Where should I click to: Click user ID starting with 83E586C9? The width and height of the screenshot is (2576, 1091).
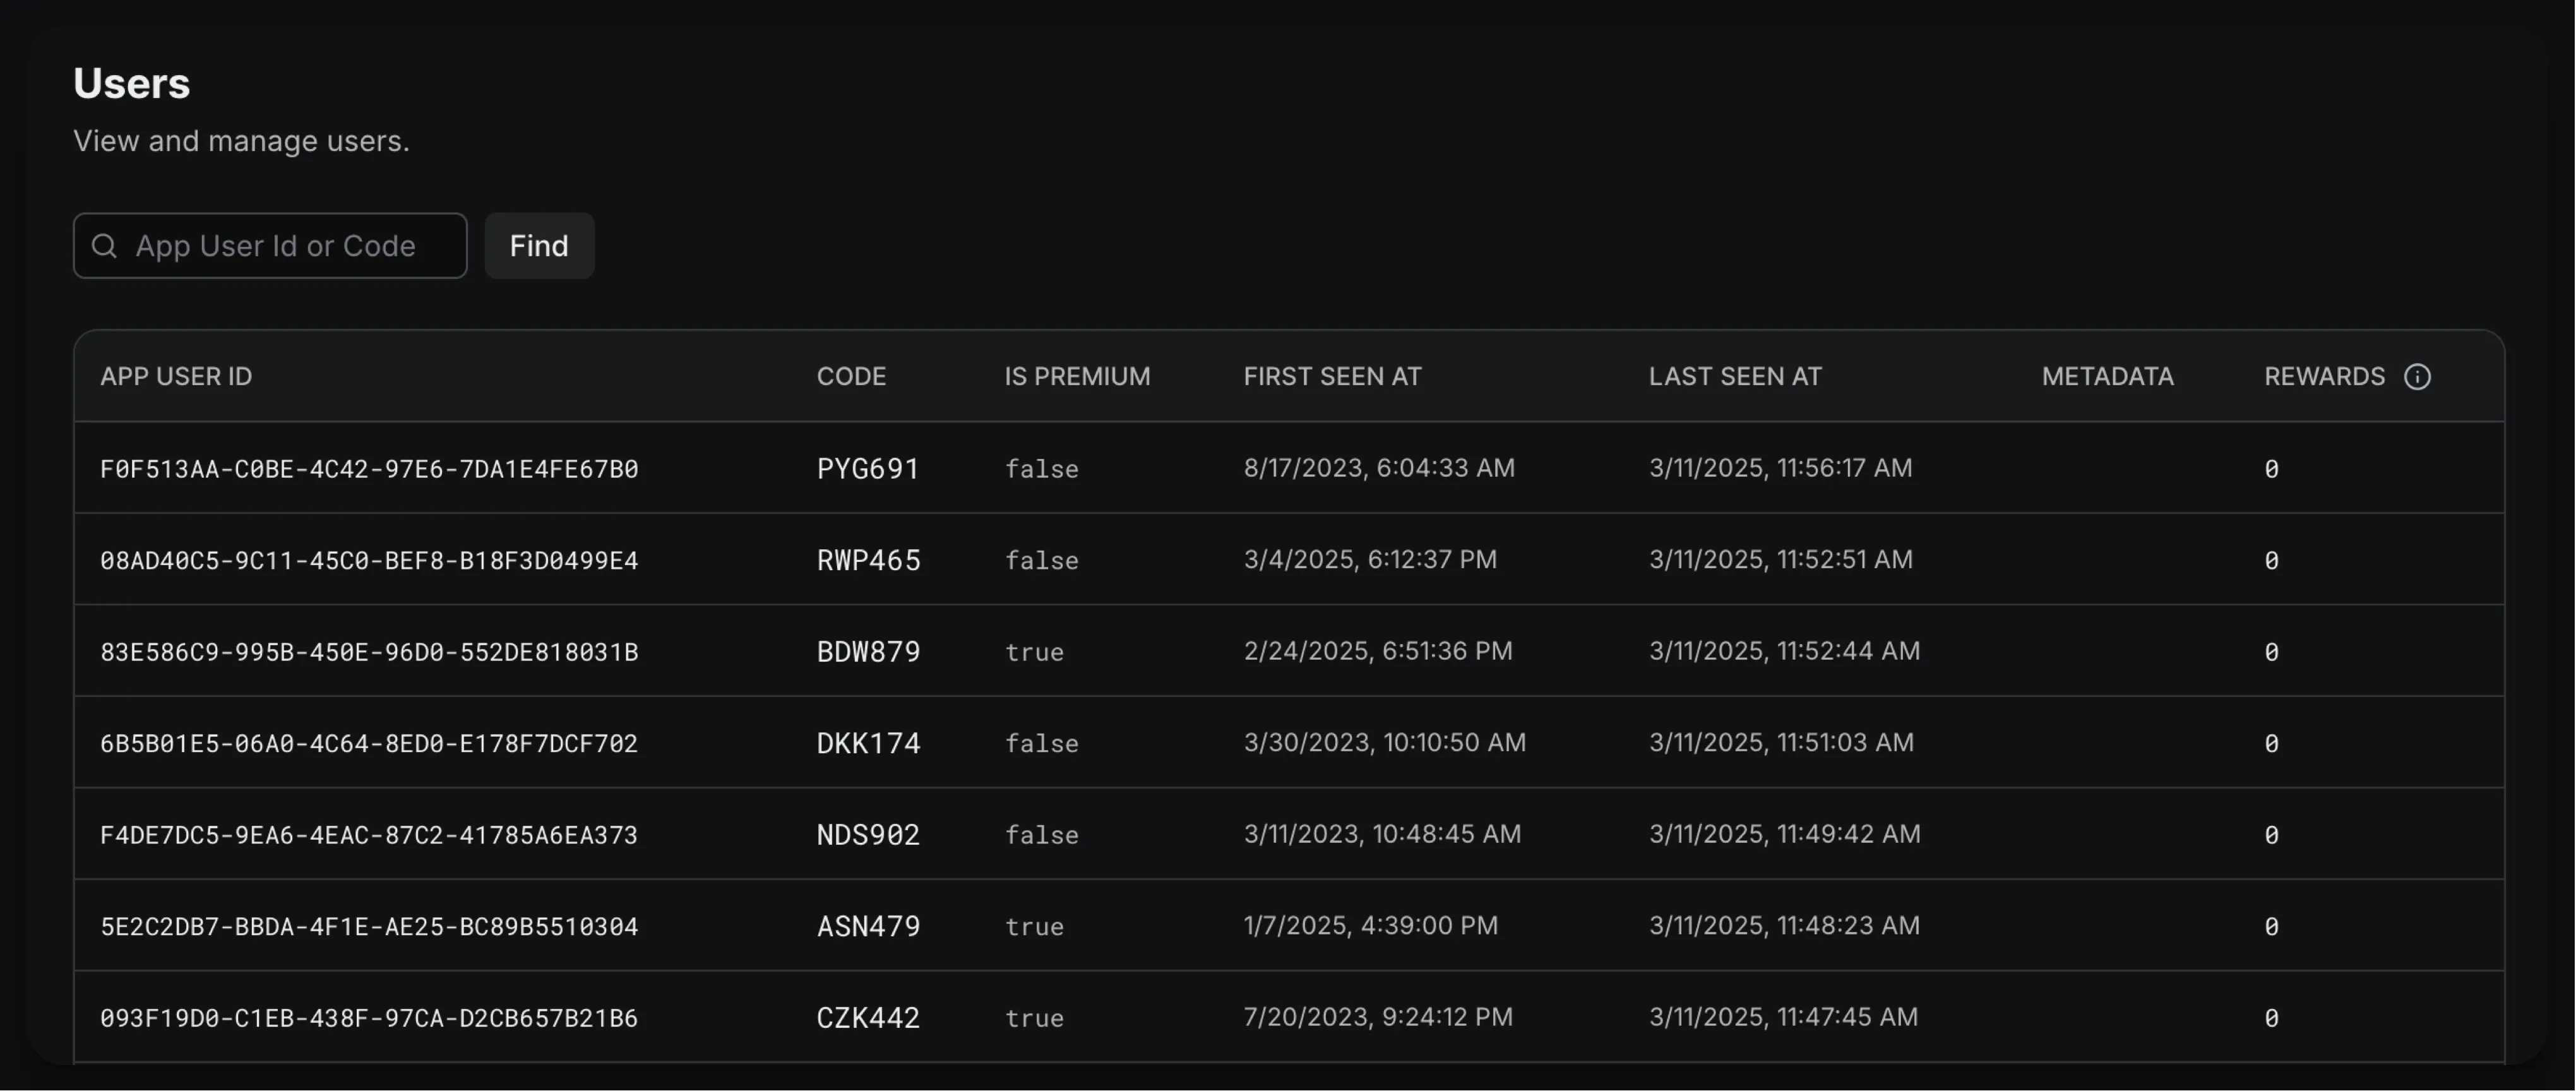(369, 652)
